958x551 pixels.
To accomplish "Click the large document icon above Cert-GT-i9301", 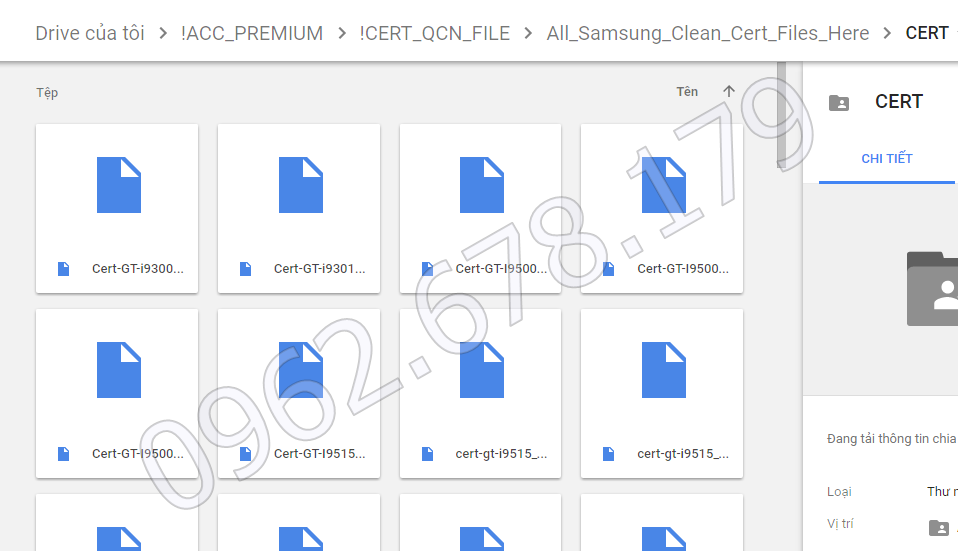I will (301, 185).
